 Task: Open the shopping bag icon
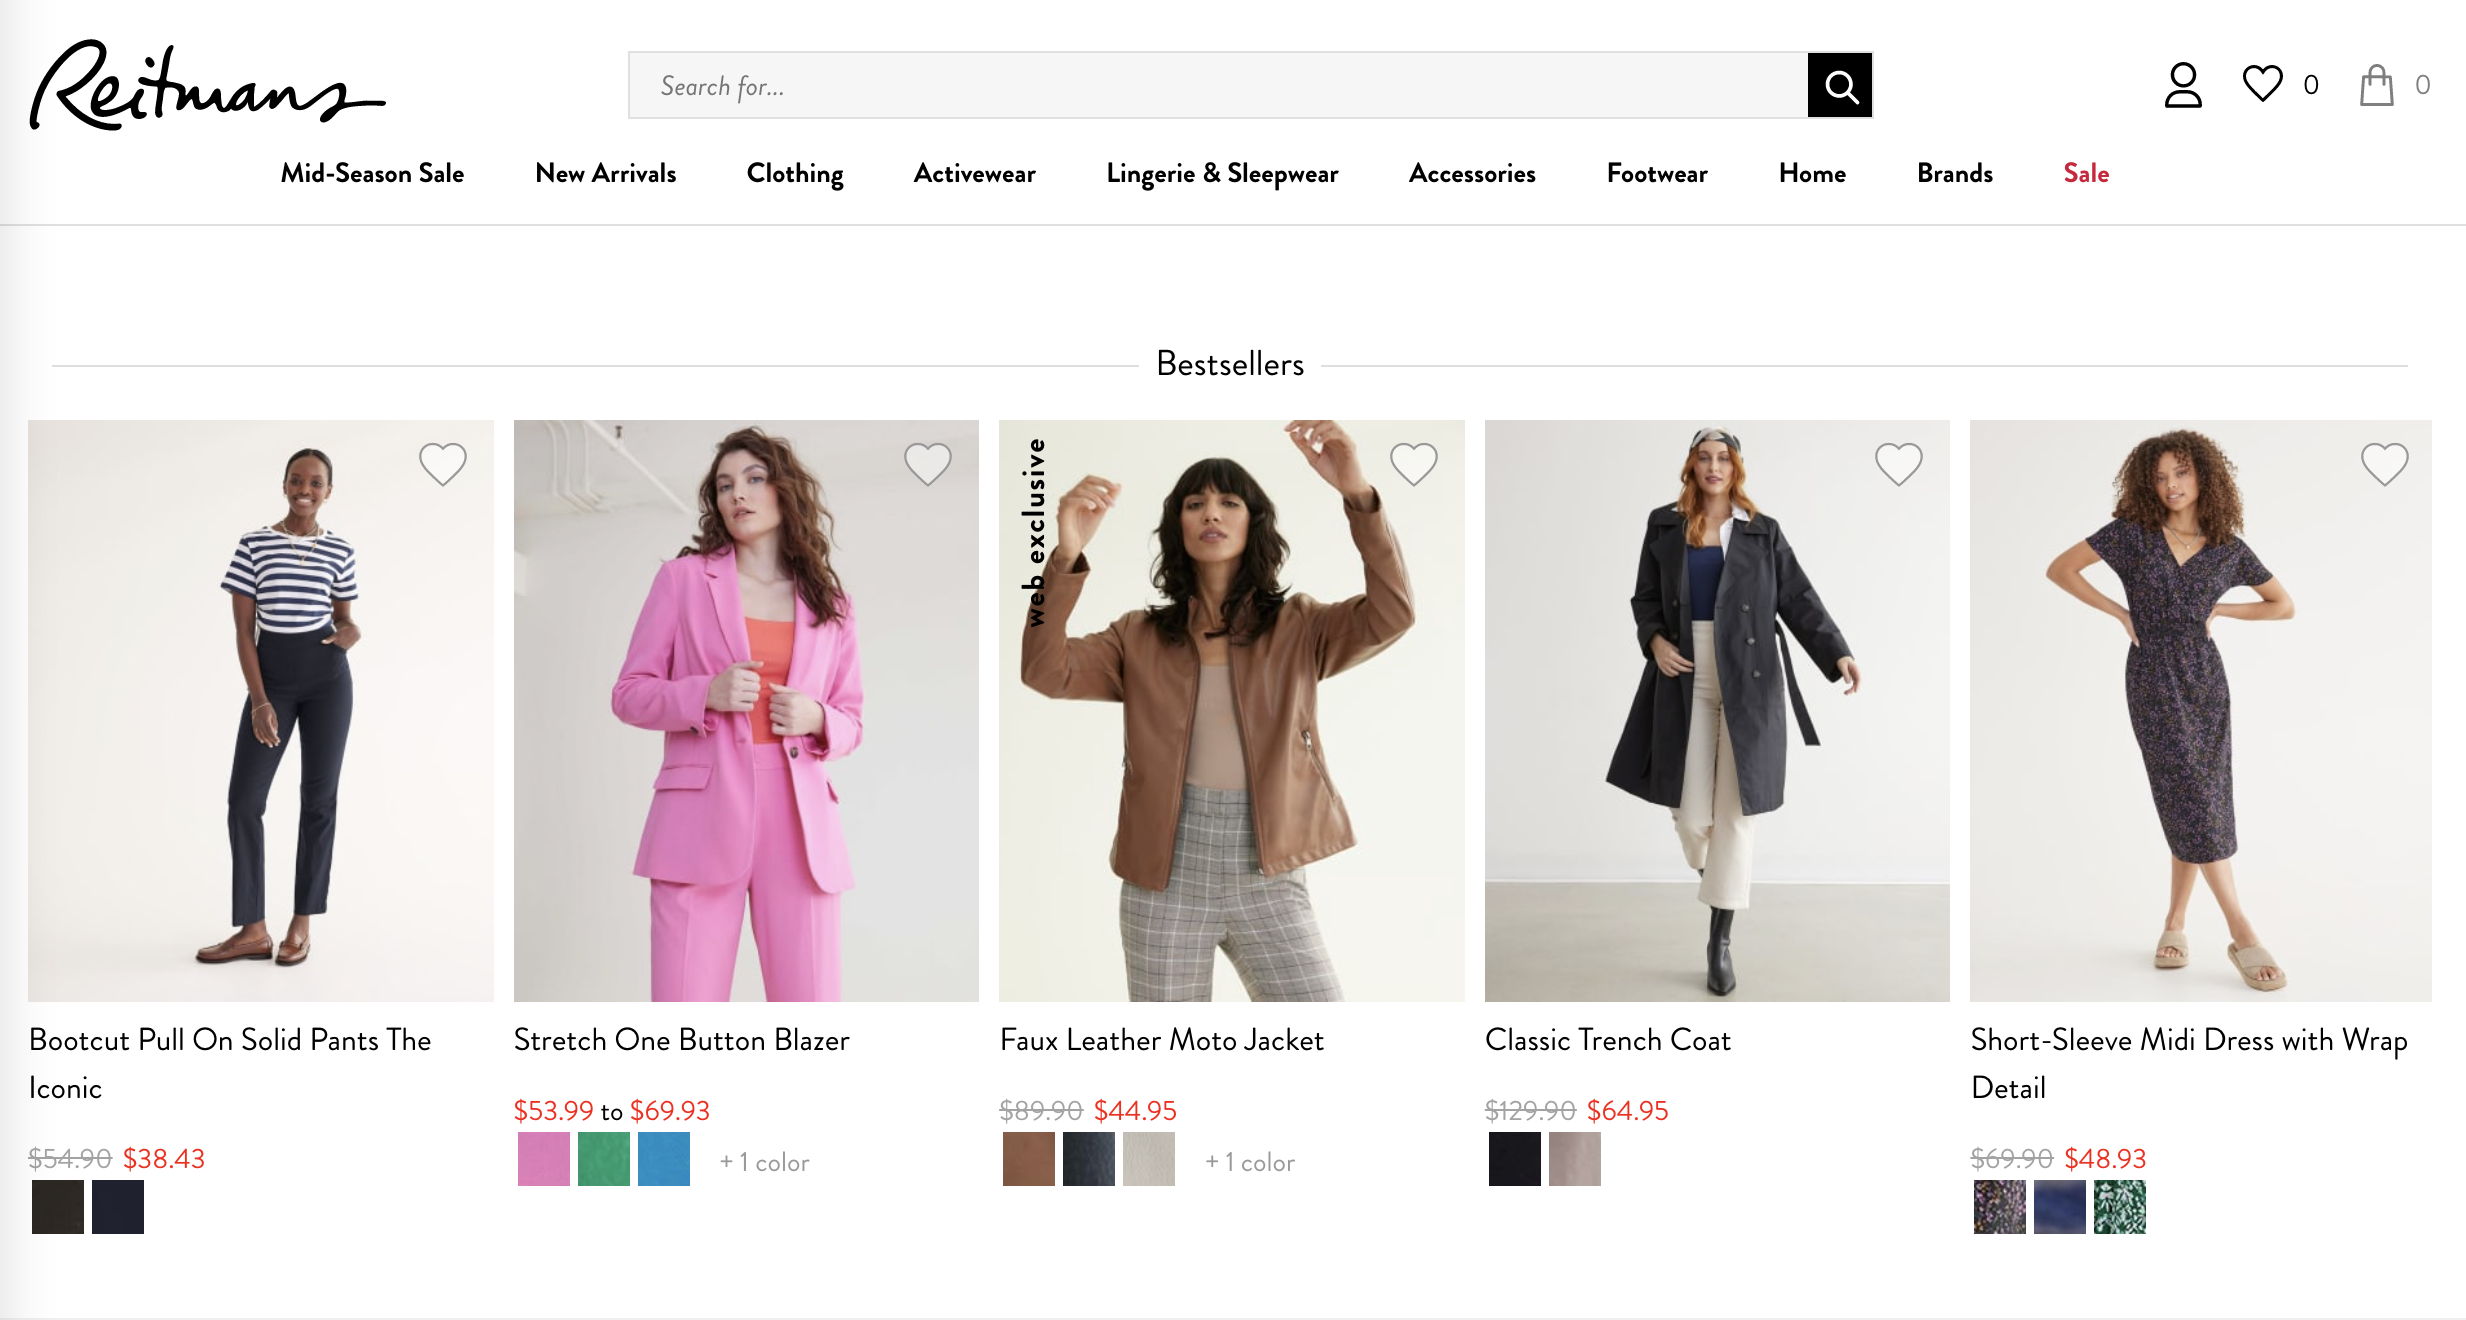2377,86
